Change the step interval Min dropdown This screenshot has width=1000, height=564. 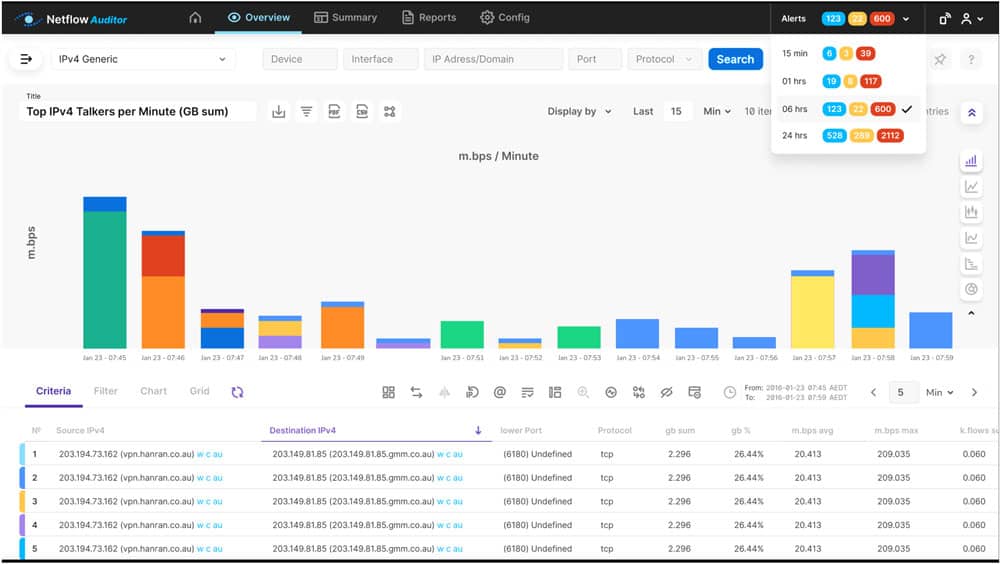939,392
